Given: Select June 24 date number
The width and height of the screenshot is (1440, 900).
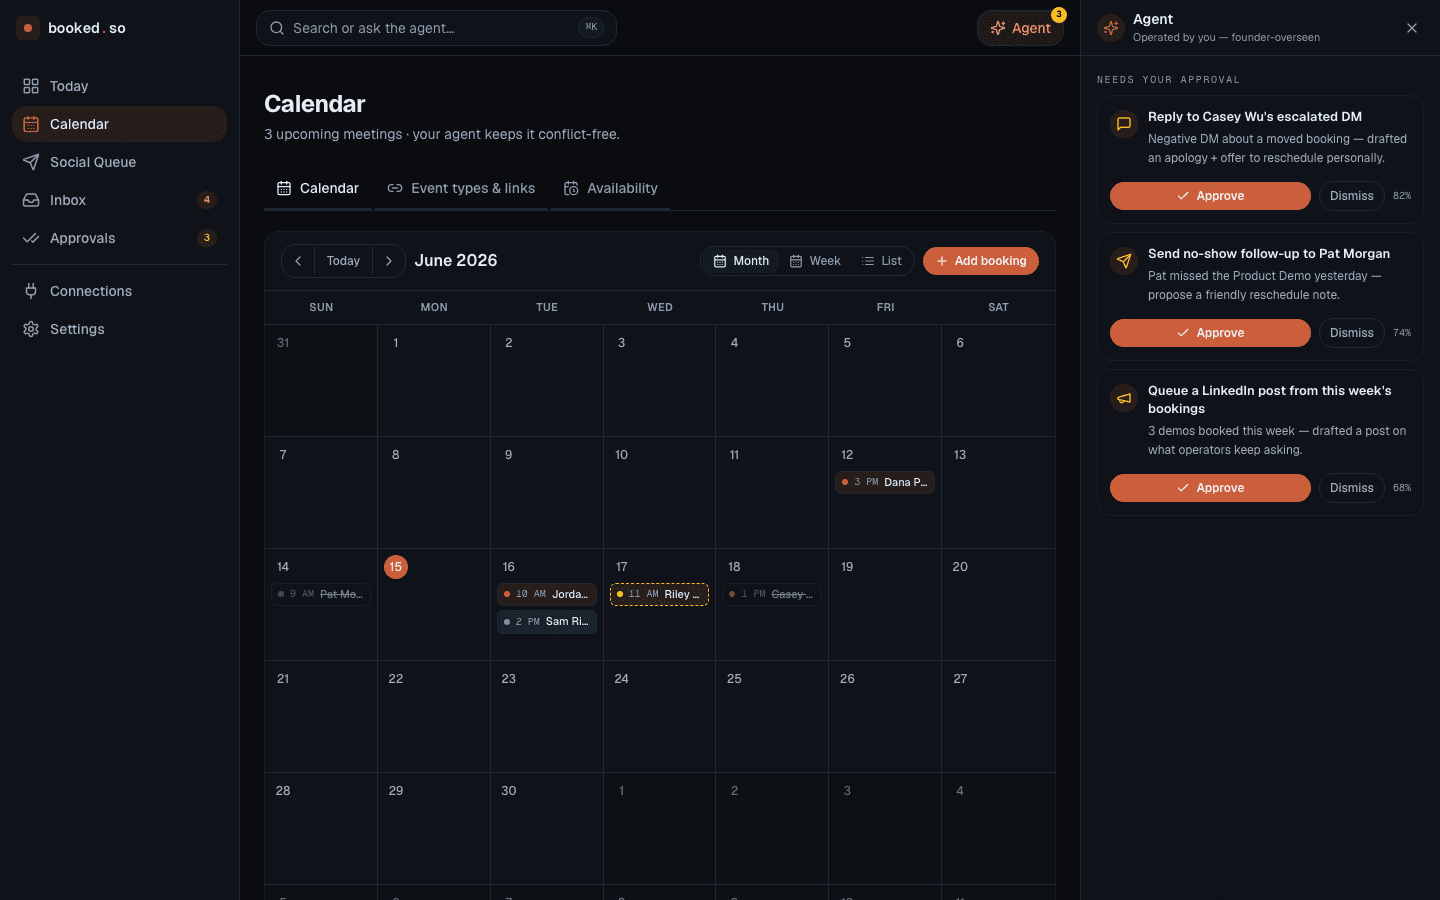Looking at the screenshot, I should click(621, 679).
